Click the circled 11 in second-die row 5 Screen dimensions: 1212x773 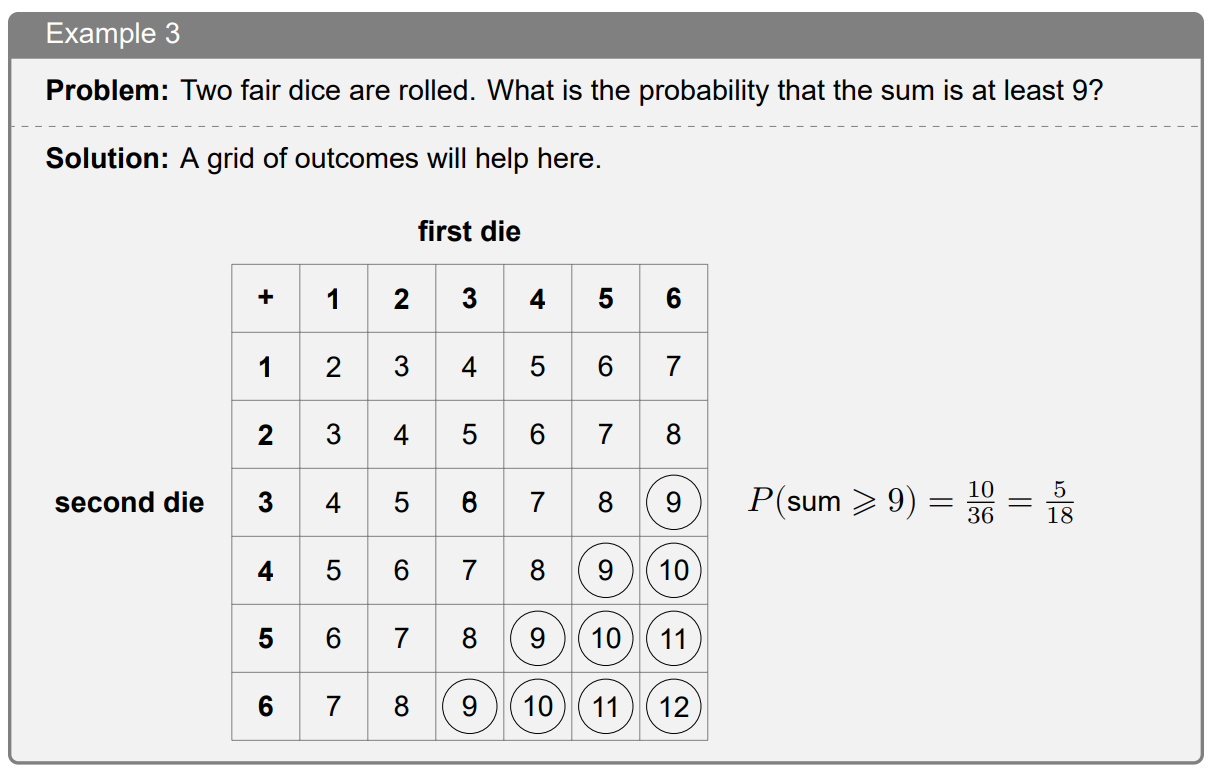tap(674, 638)
